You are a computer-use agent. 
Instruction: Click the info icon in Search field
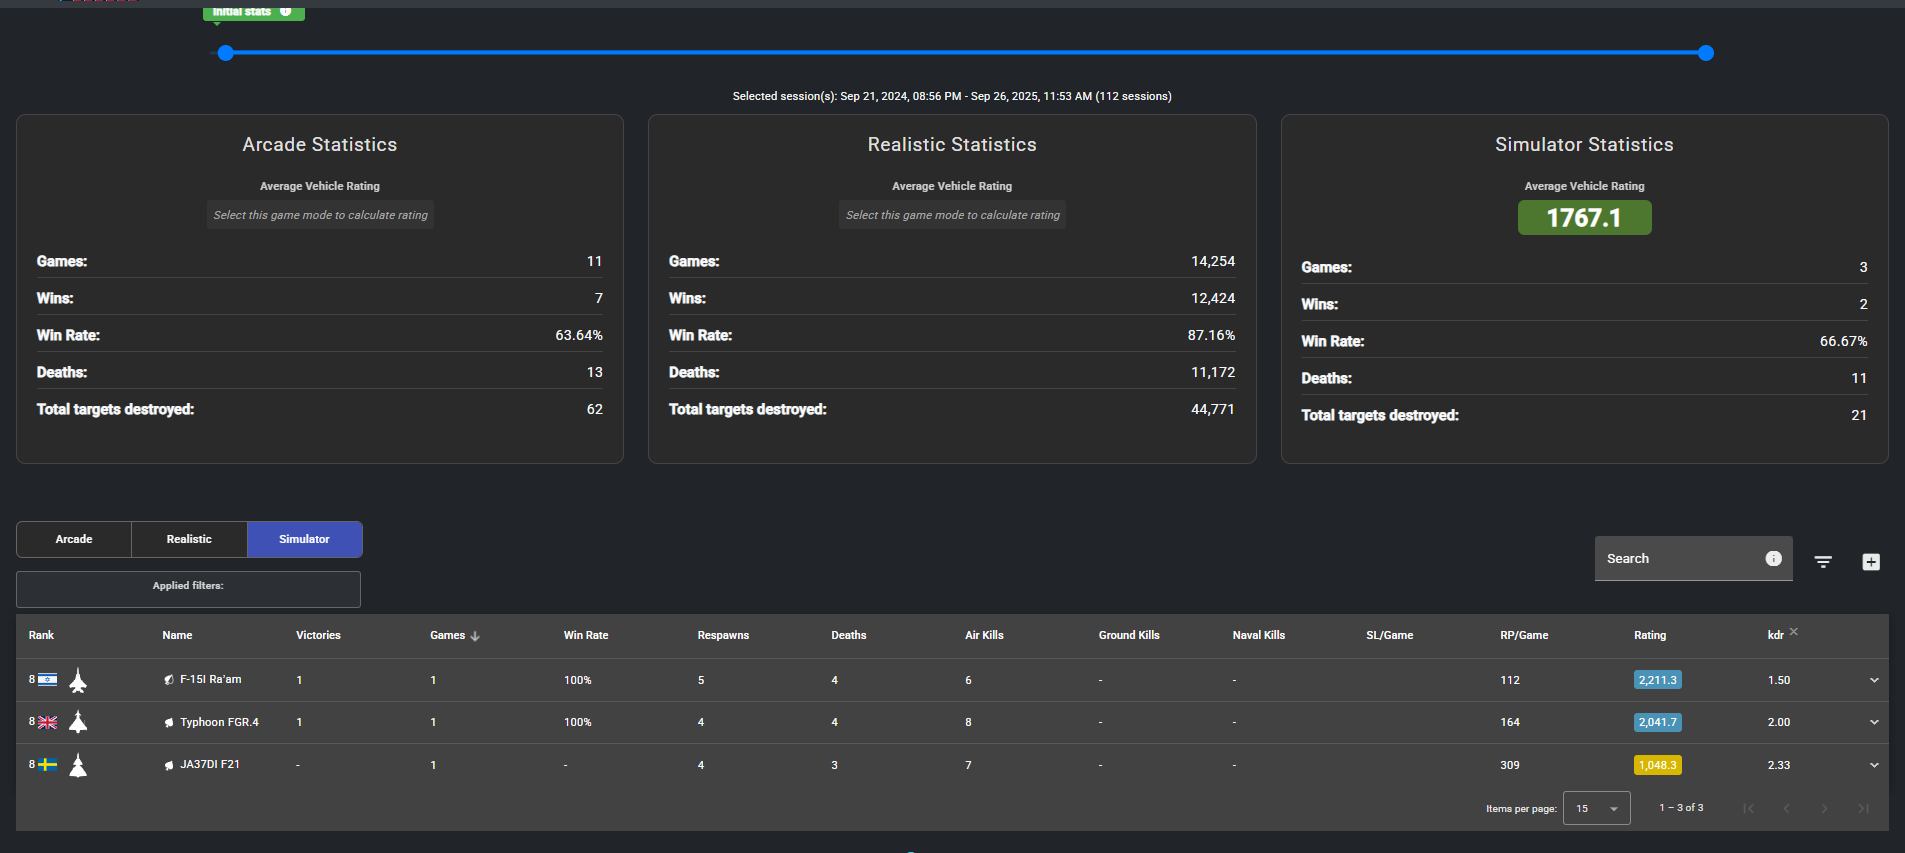tap(1773, 559)
